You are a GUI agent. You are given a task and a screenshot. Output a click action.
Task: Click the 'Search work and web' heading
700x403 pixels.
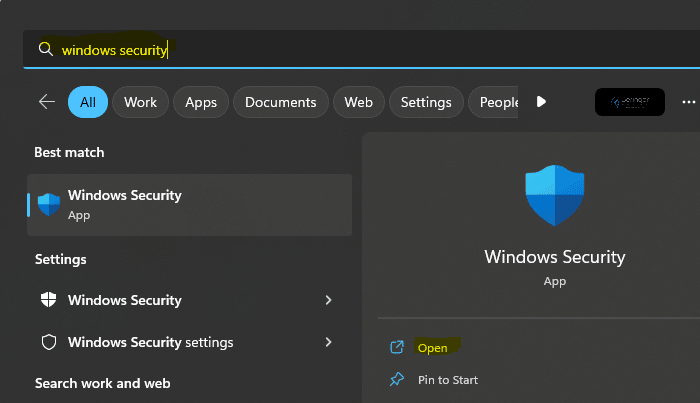(103, 383)
